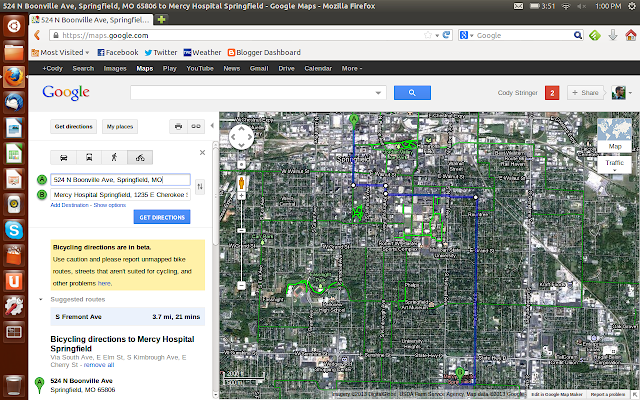Click the map pan navigation control
This screenshot has height=400, width=640.
click(241, 137)
